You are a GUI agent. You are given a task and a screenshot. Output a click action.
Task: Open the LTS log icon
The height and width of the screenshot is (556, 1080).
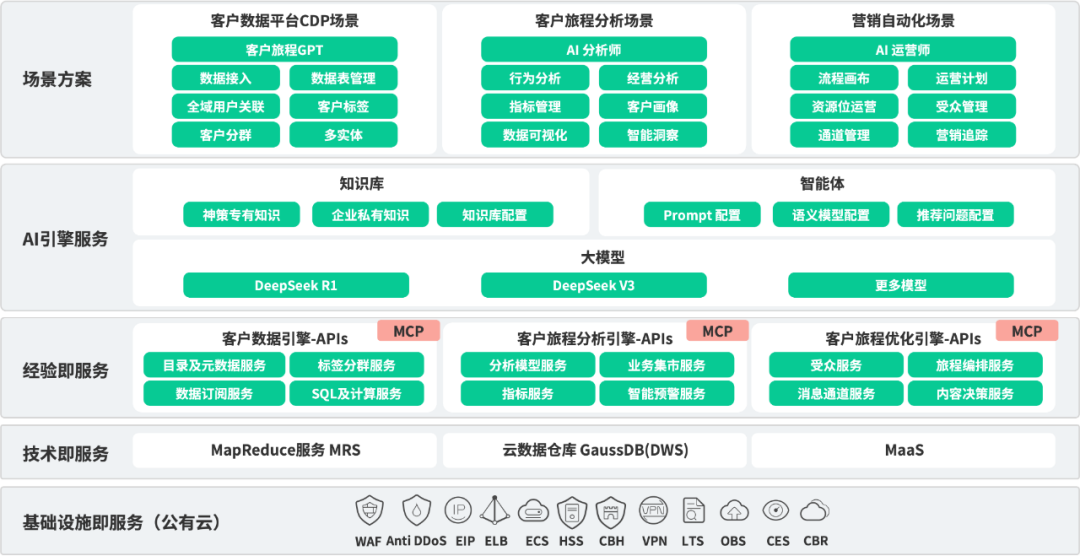(694, 511)
